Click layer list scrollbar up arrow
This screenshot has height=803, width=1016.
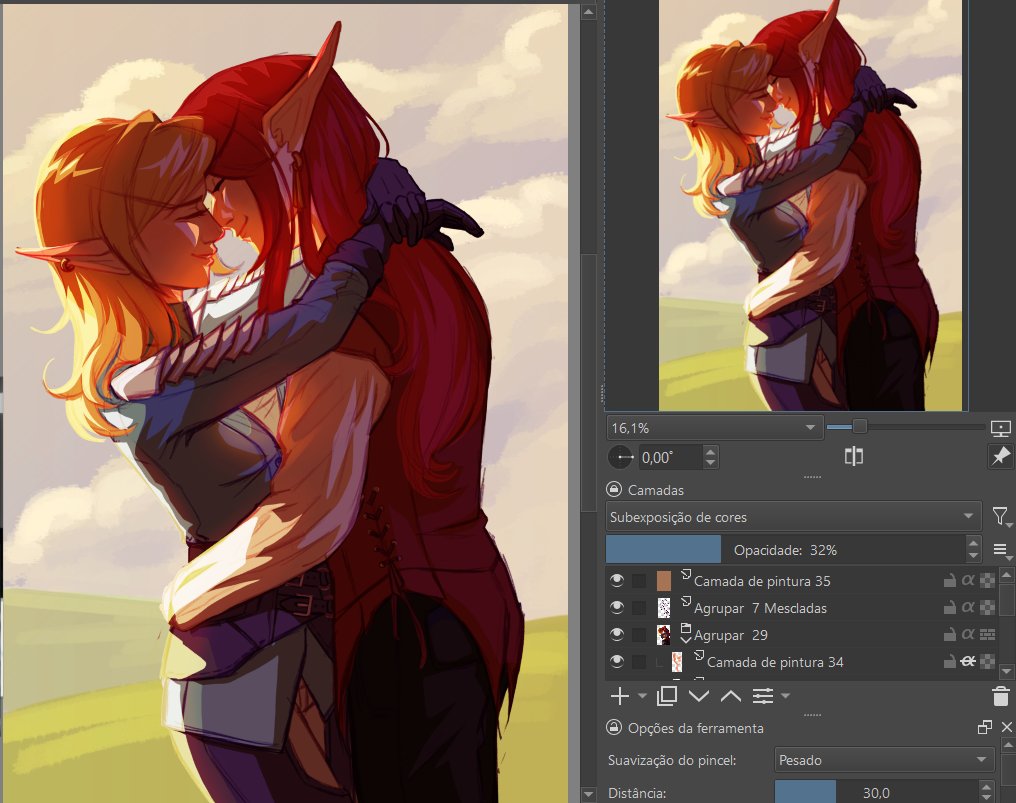click(x=1006, y=575)
